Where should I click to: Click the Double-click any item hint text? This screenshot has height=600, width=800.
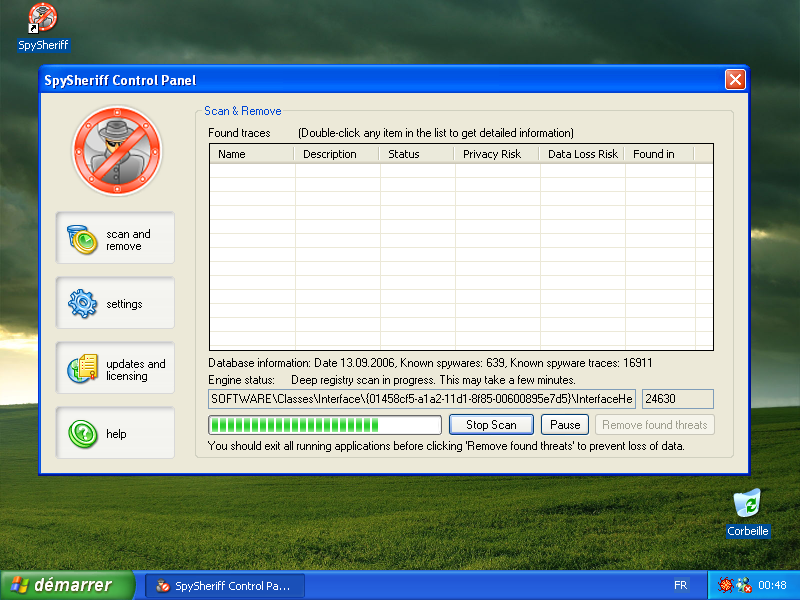click(x=436, y=133)
